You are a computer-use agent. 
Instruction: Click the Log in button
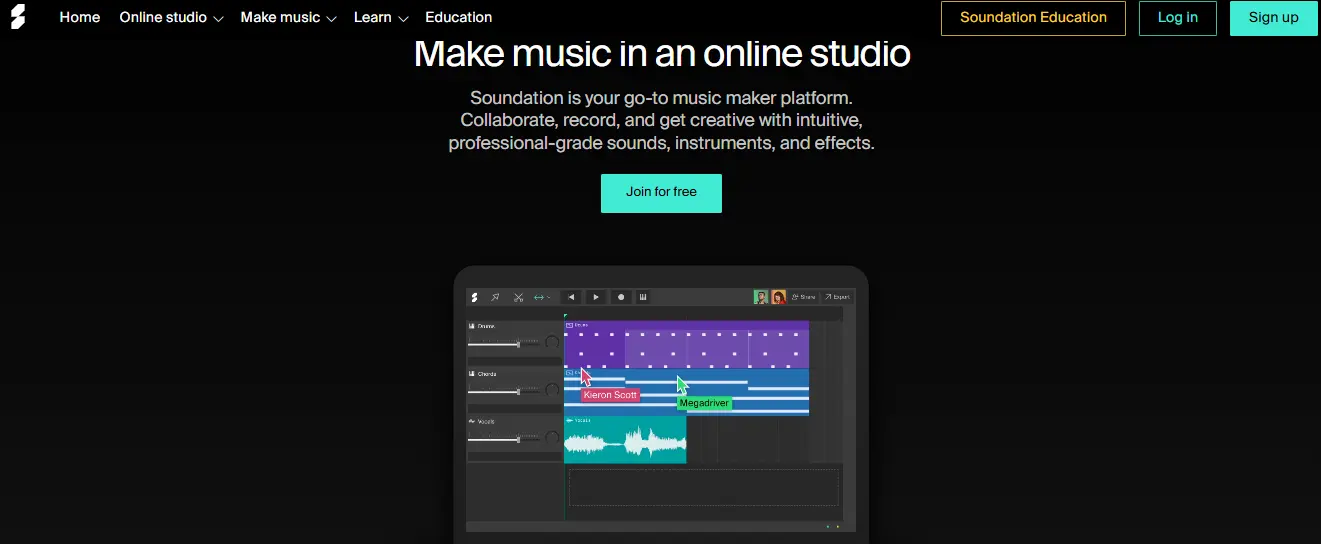pos(1177,18)
